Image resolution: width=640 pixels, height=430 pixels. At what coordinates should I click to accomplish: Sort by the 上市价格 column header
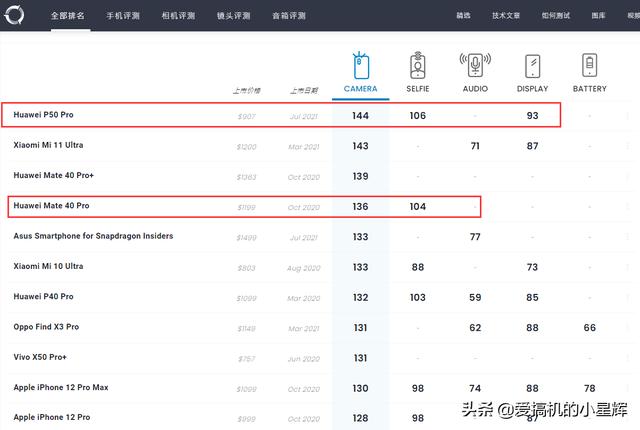pyautogui.click(x=247, y=91)
